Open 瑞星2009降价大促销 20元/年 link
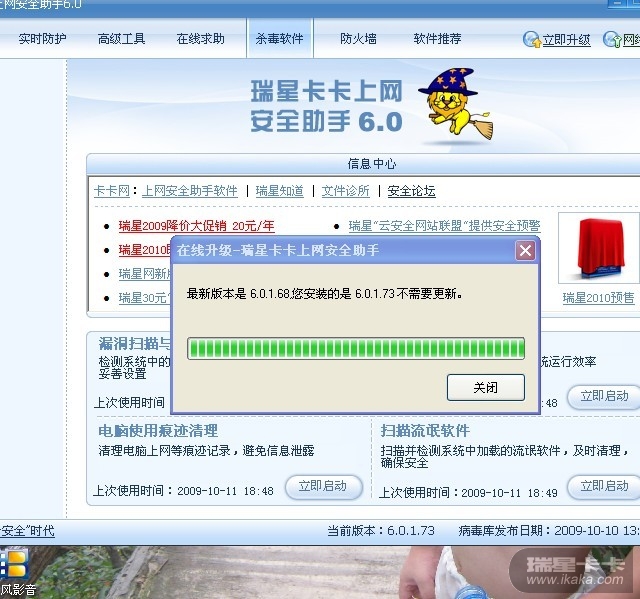Image resolution: width=640 pixels, height=599 pixels. click(x=196, y=226)
